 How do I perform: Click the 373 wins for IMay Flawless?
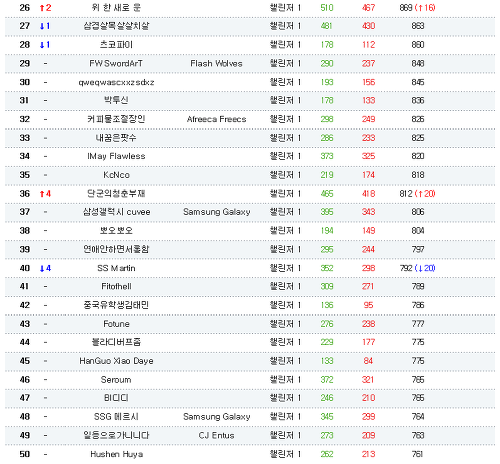coord(327,156)
